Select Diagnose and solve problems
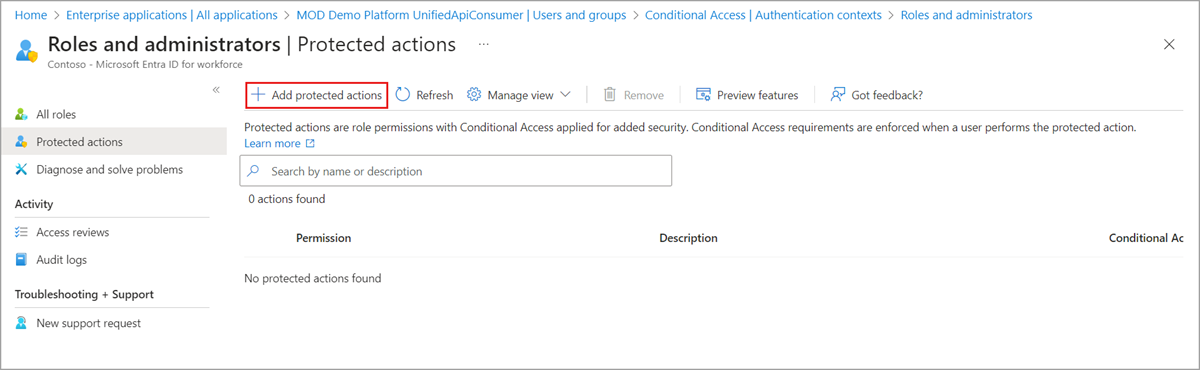This screenshot has width=1200, height=370. (110, 169)
